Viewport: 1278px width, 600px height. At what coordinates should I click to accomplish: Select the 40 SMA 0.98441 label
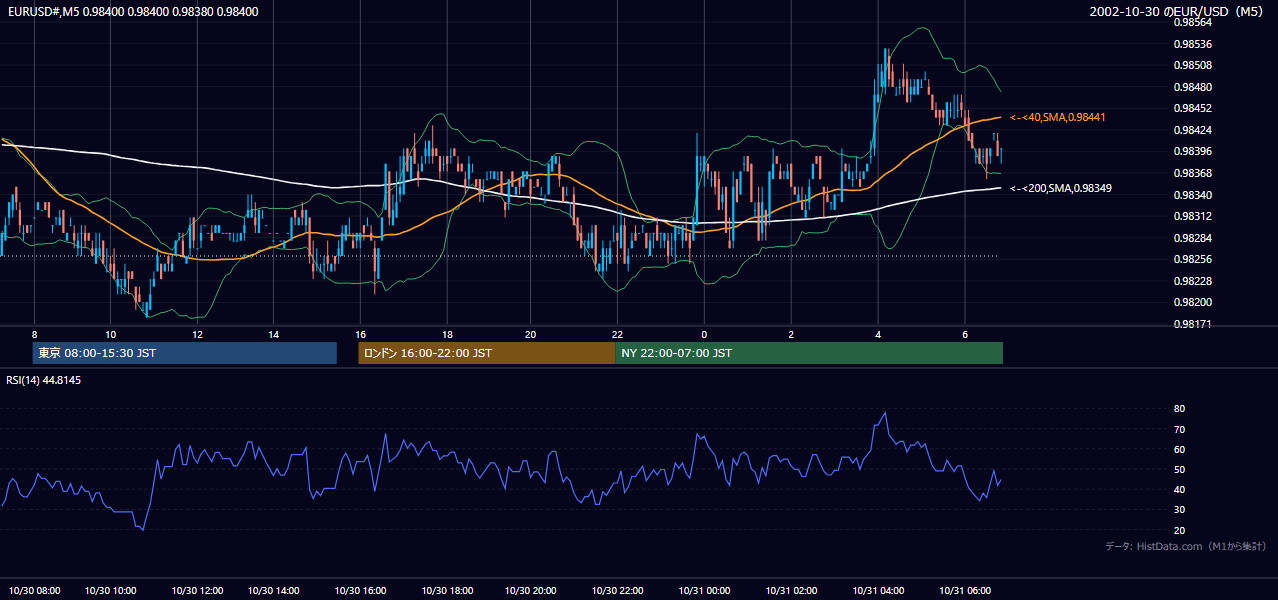click(x=1057, y=118)
